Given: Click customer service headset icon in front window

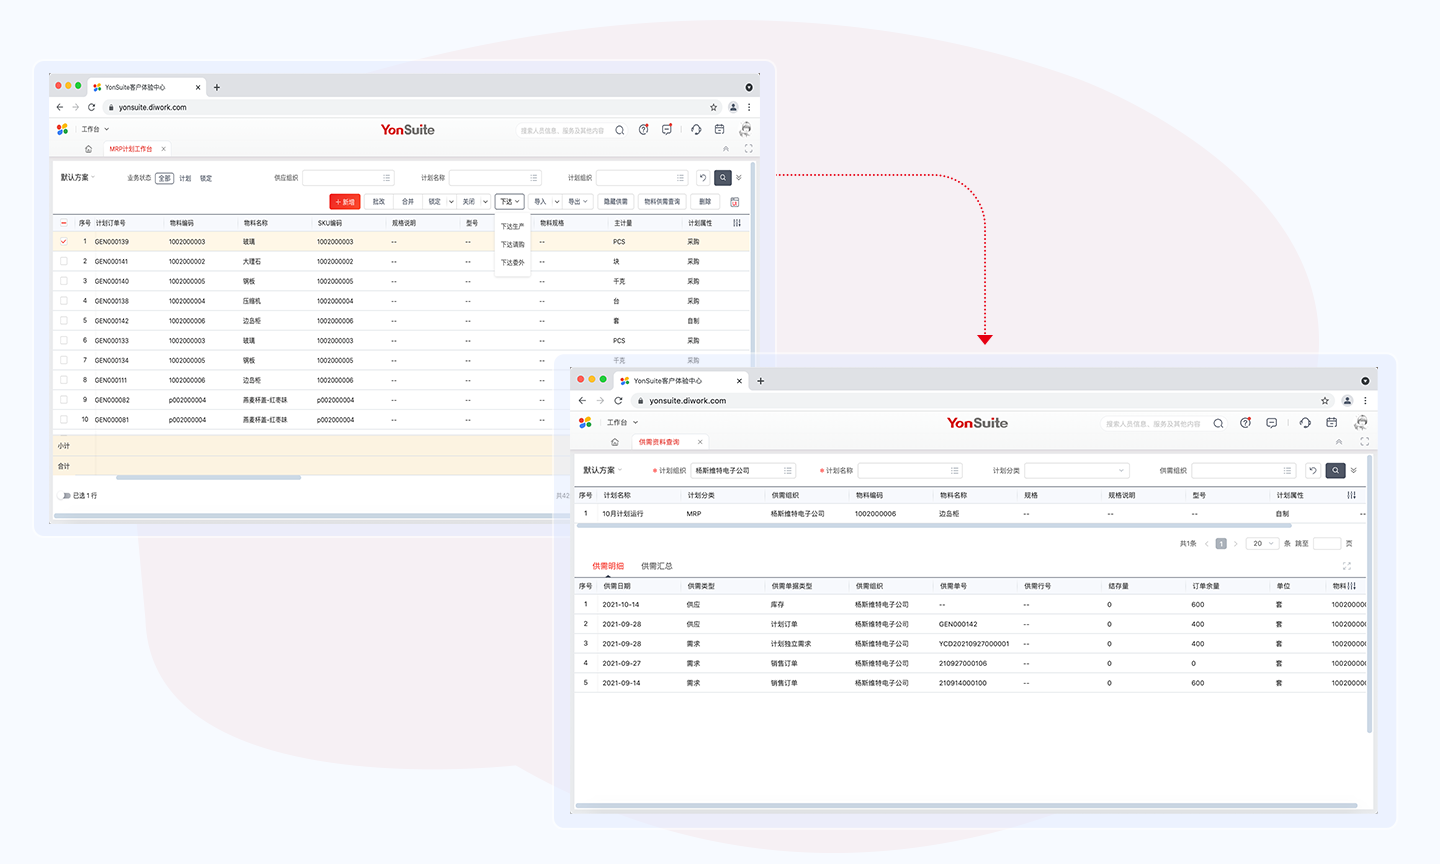Looking at the screenshot, I should tap(1305, 423).
